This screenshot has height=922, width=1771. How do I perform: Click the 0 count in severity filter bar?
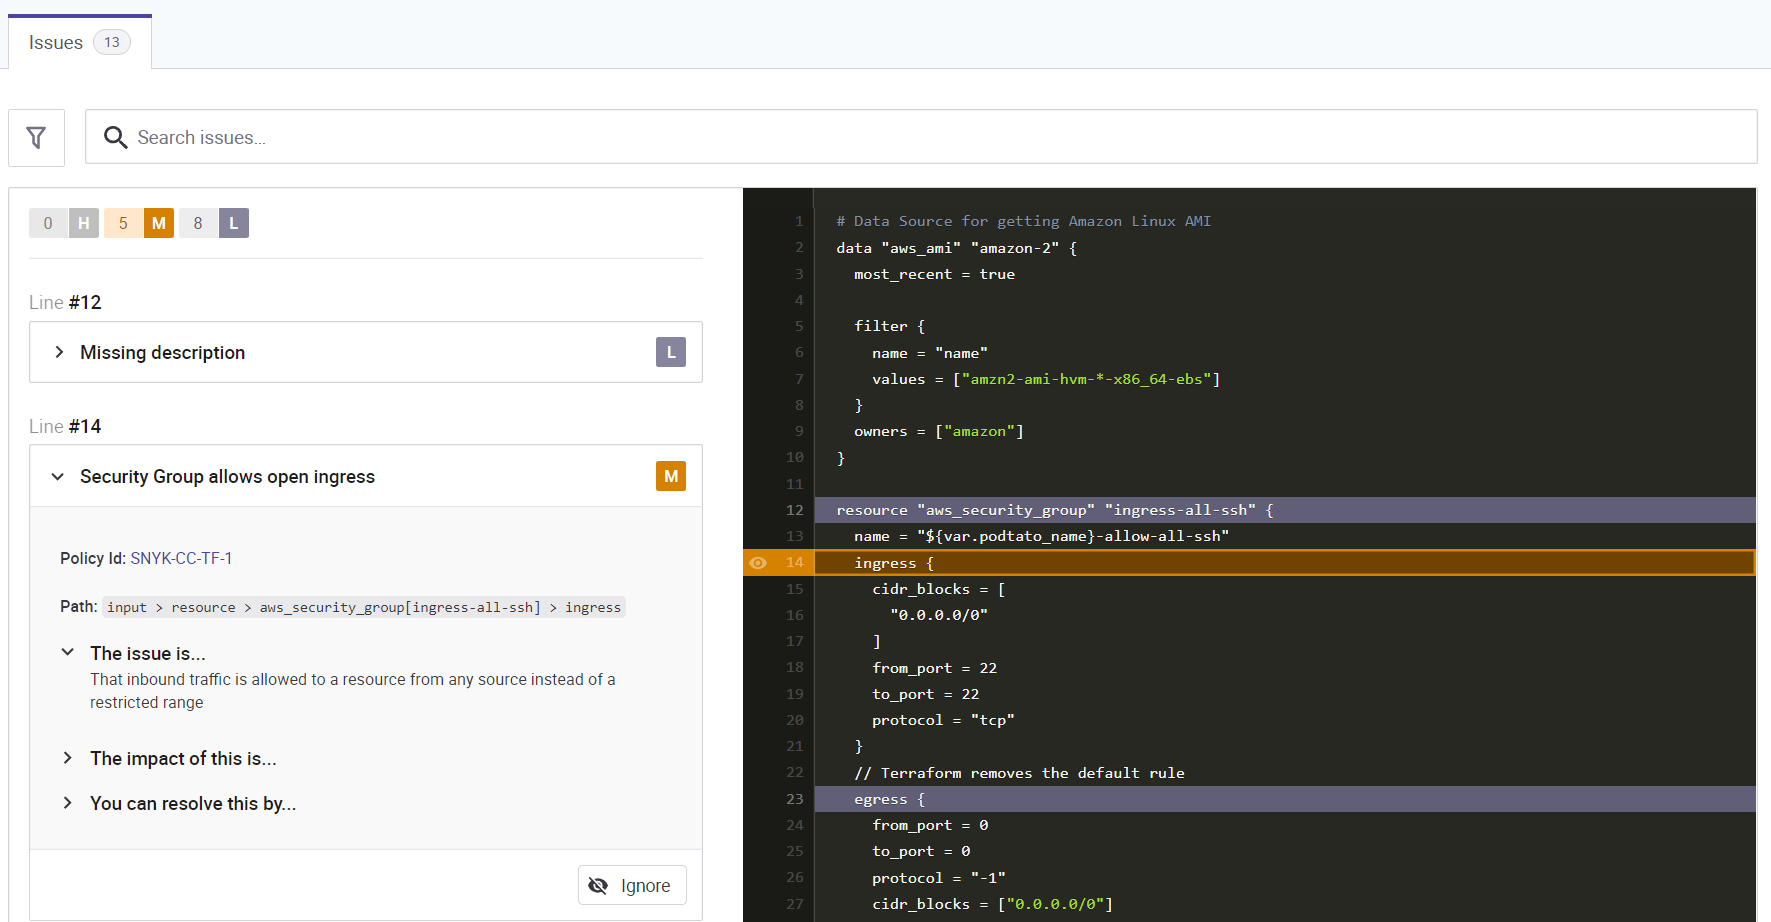47,223
